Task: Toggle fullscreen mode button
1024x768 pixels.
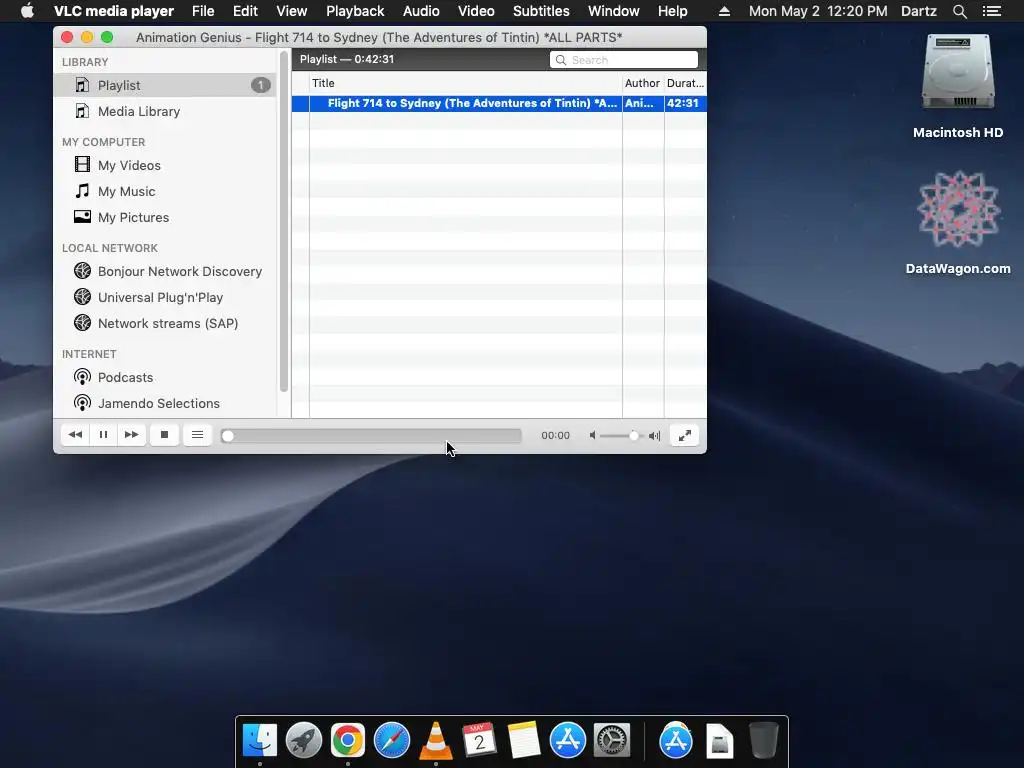Action: point(684,436)
